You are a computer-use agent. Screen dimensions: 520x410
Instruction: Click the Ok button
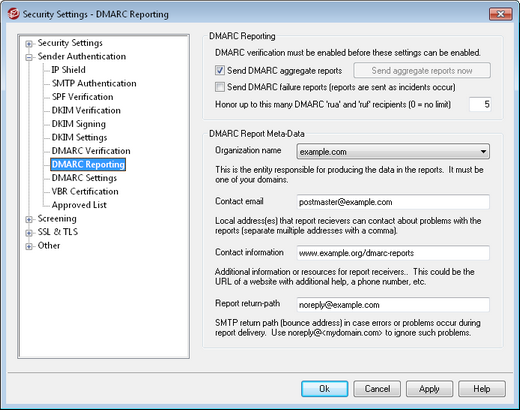click(x=324, y=389)
